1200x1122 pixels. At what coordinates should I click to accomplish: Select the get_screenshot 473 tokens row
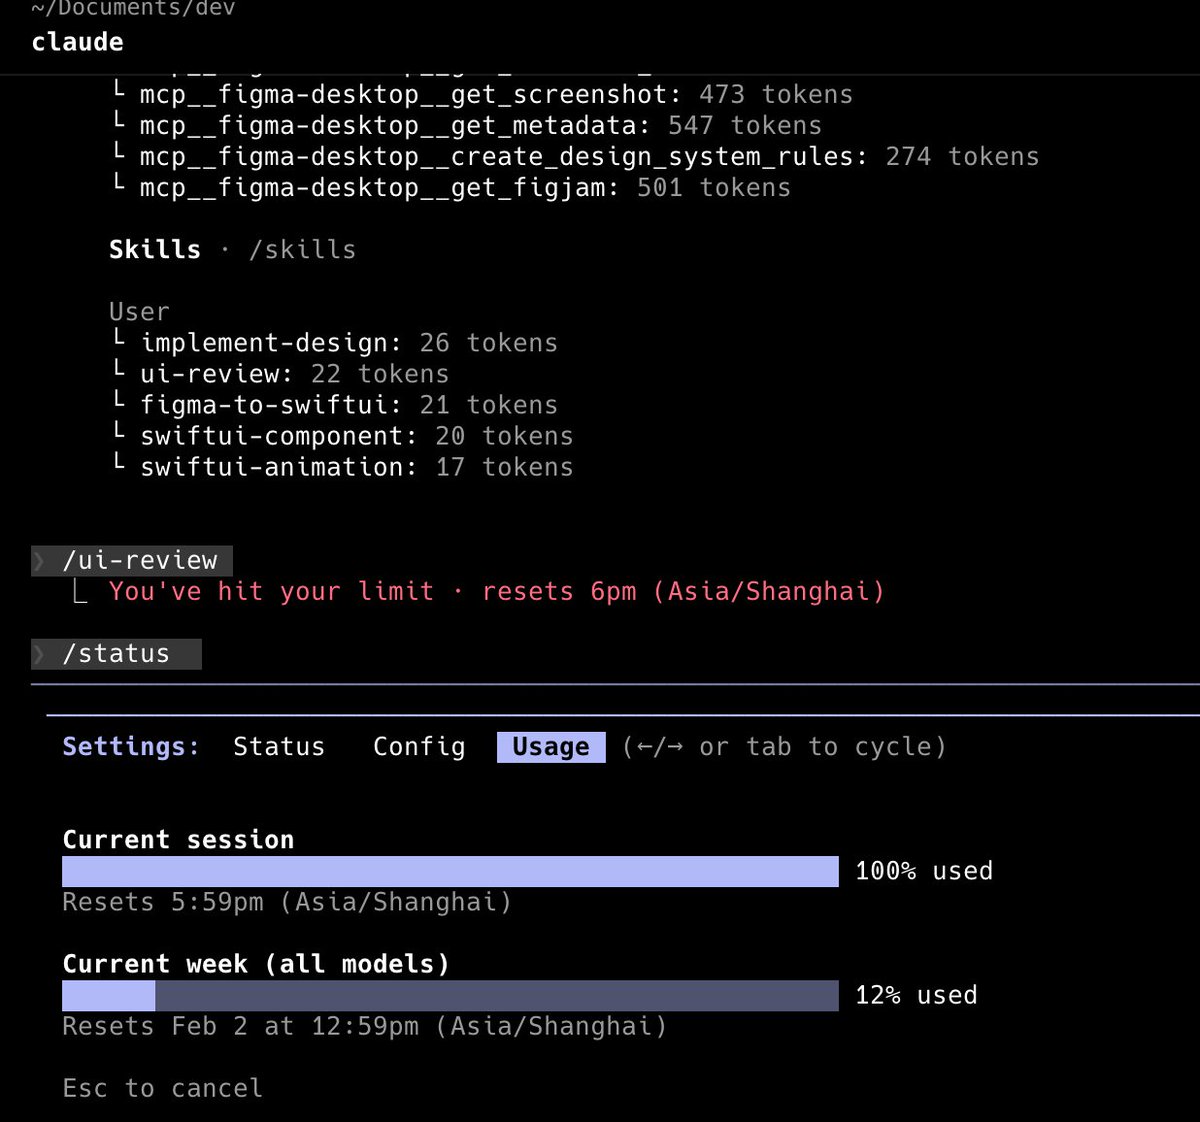(482, 95)
